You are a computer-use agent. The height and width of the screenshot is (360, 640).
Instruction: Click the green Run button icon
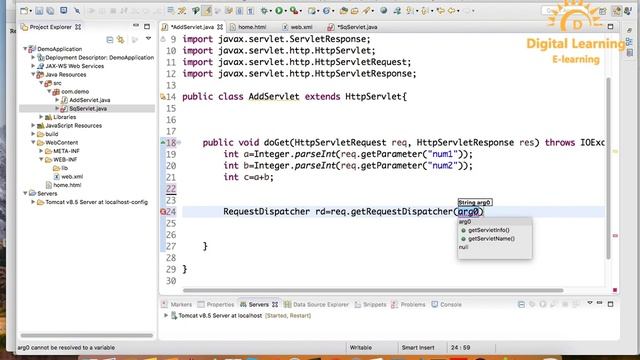tap(279, 11)
